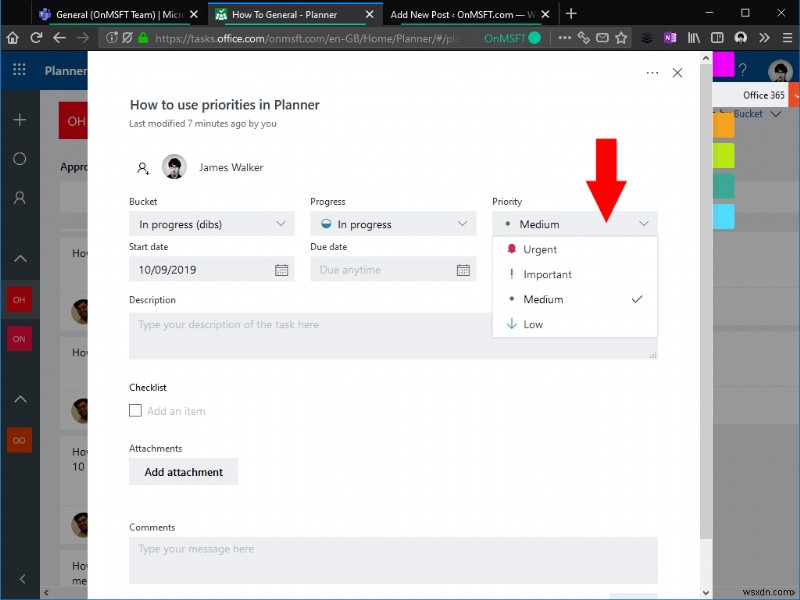Check the 'Add an item' checklist box
Screen dimensions: 800x600
135,410
